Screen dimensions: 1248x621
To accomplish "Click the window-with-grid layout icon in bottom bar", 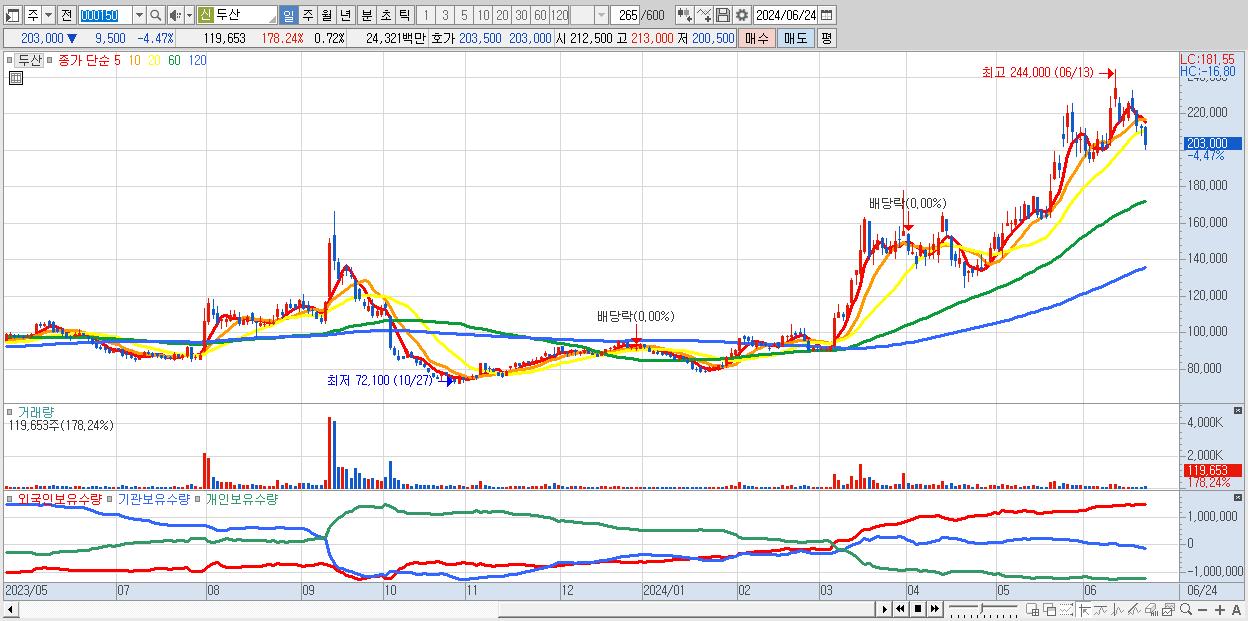I will pyautogui.click(x=1032, y=609).
